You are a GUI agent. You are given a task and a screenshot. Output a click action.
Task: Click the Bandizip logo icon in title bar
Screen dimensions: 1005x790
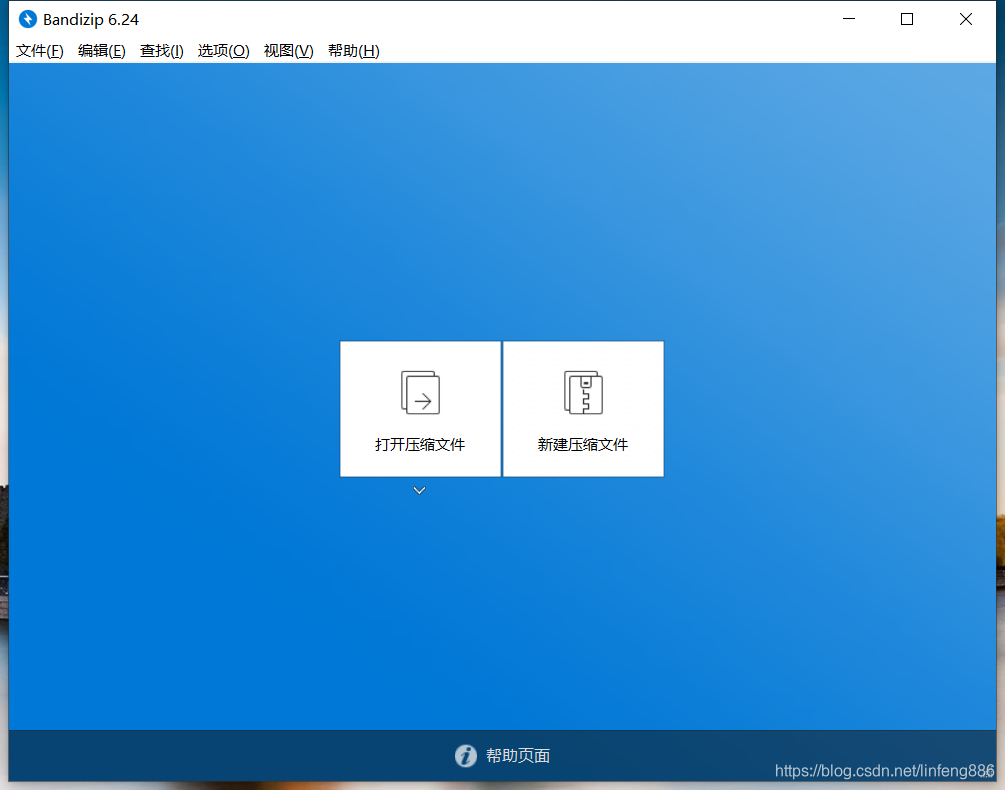coord(28,19)
